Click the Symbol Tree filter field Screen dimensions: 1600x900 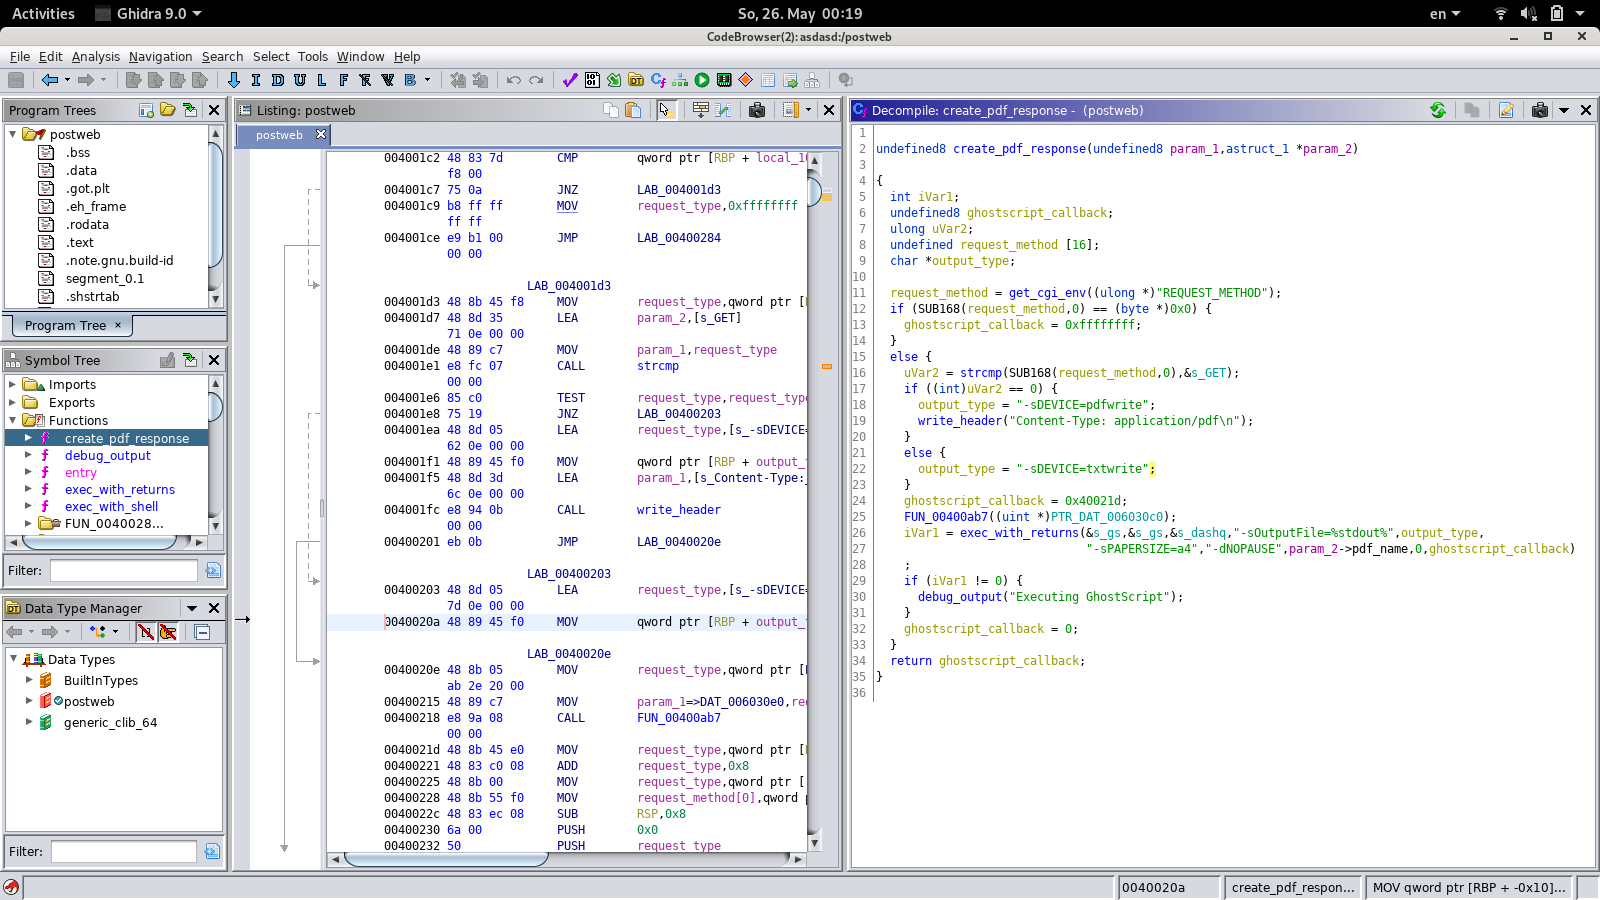coord(123,570)
